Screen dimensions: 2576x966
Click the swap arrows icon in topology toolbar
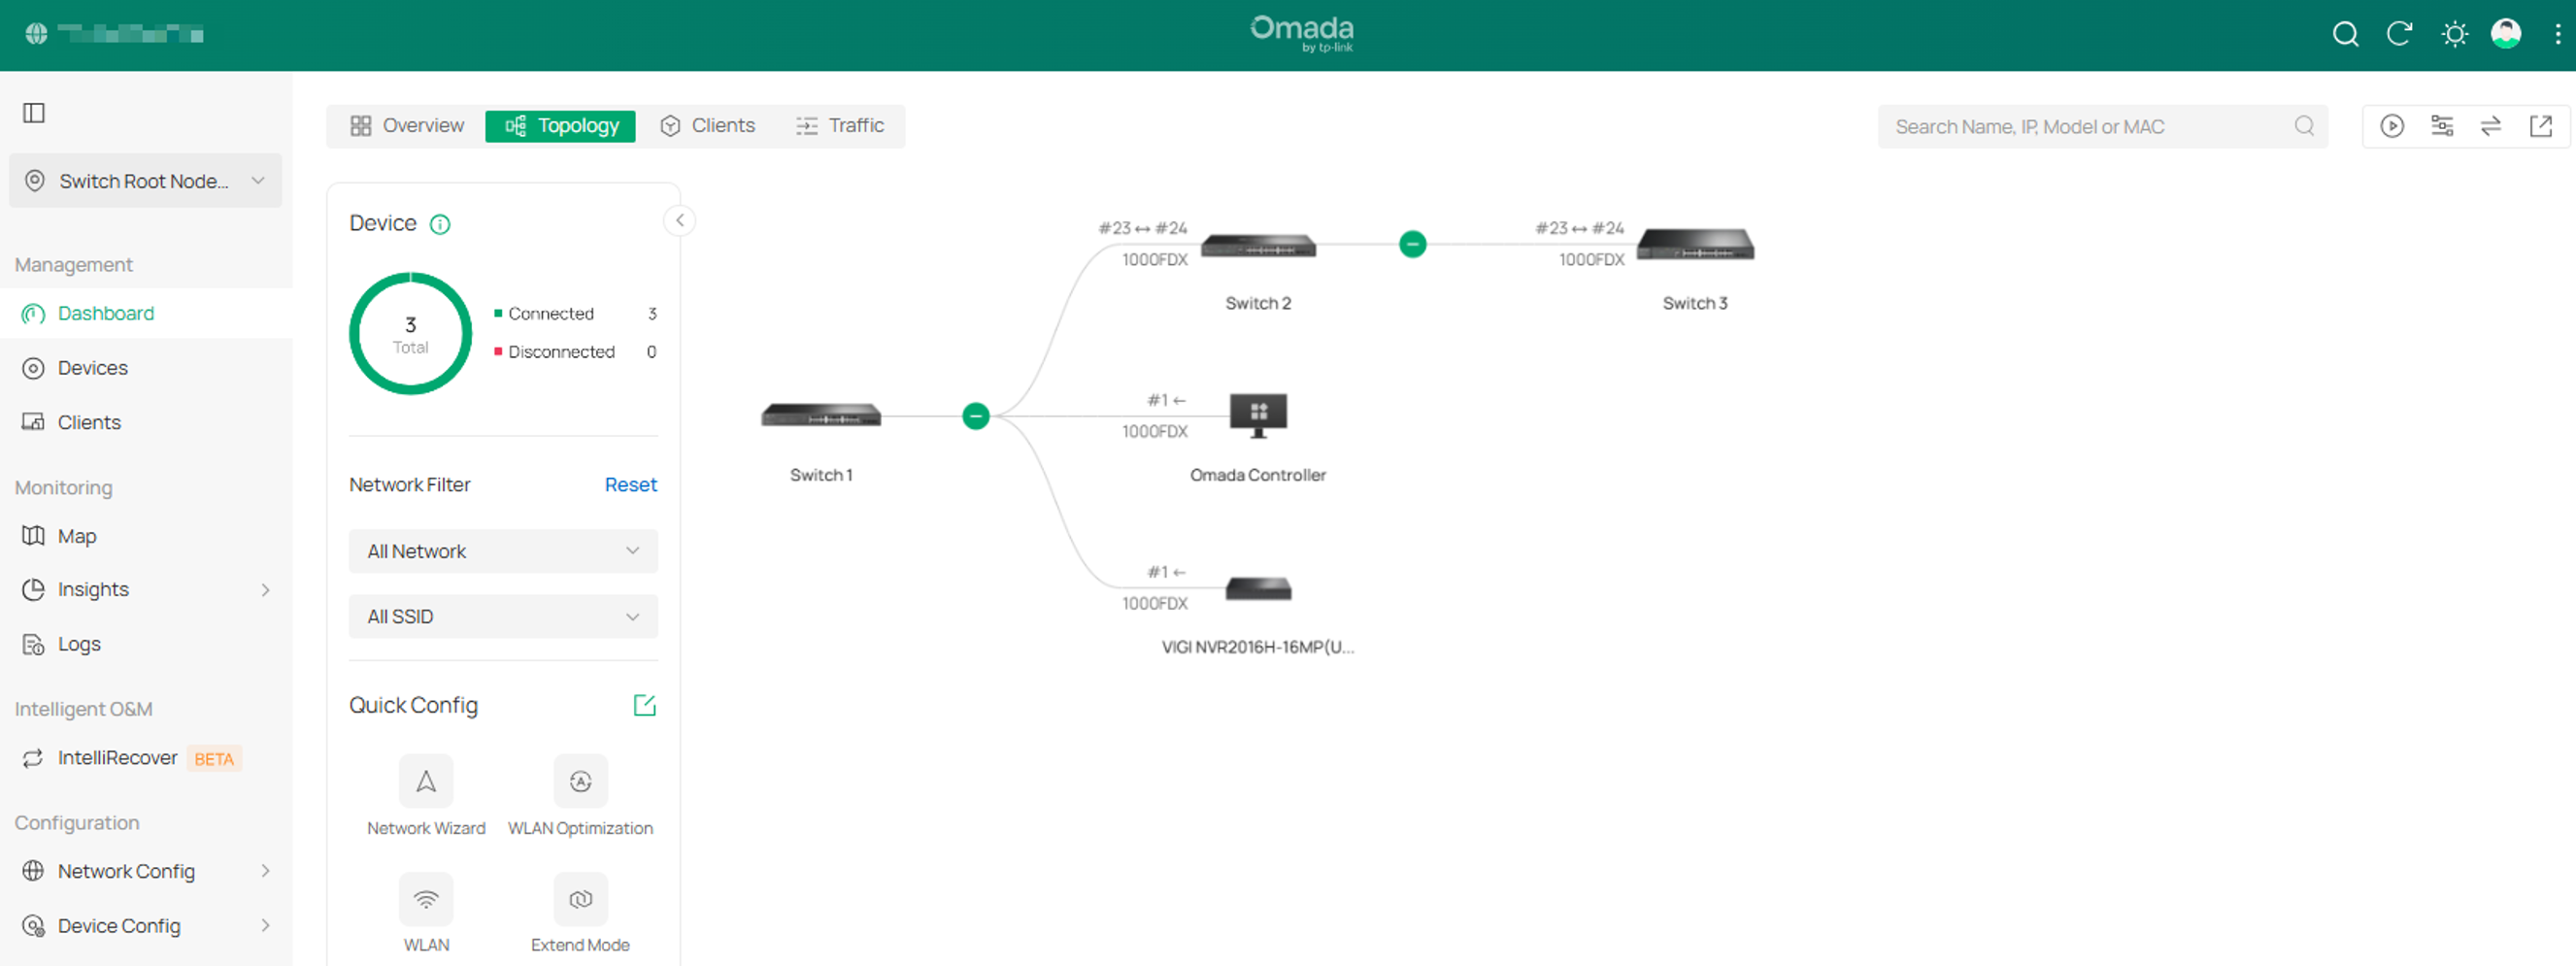click(2491, 126)
